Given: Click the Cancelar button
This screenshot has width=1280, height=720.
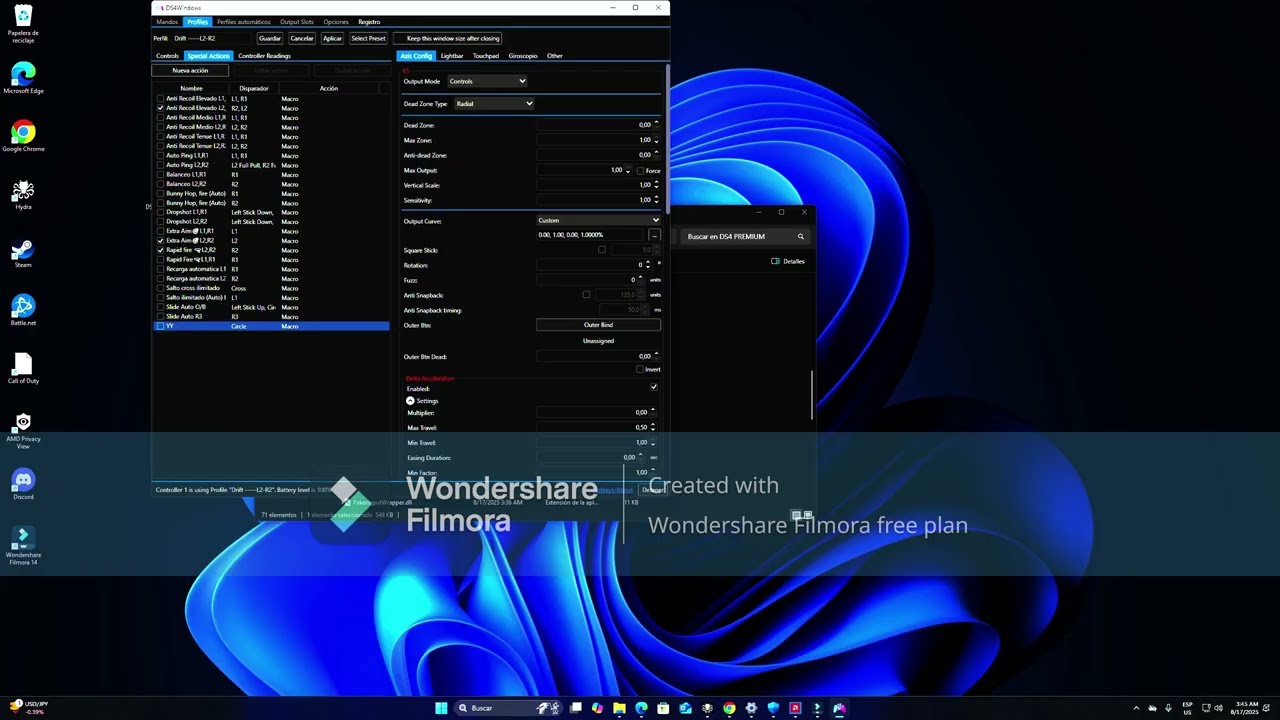Looking at the screenshot, I should (x=302, y=39).
